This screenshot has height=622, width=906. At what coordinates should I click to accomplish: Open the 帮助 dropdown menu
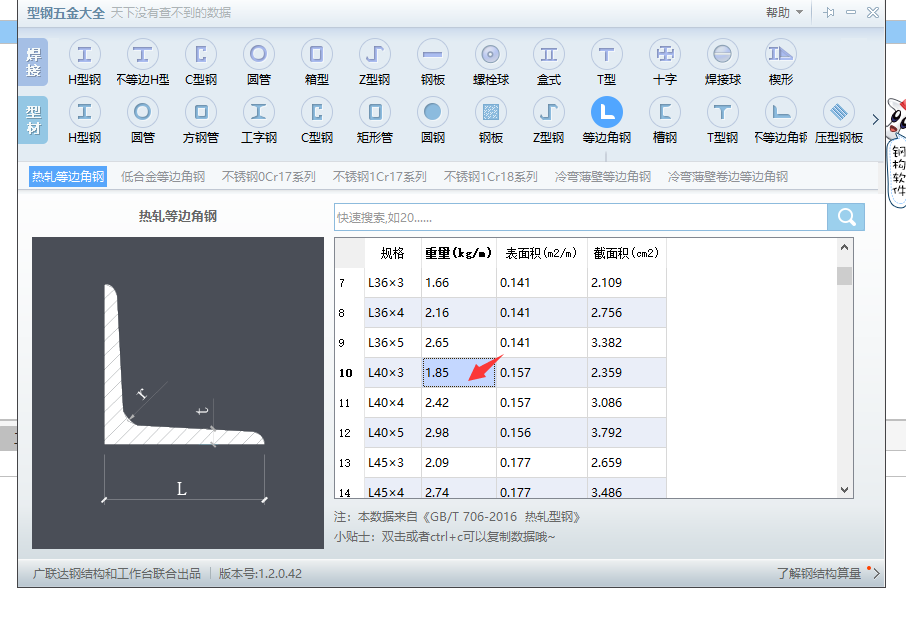pyautogui.click(x=784, y=12)
